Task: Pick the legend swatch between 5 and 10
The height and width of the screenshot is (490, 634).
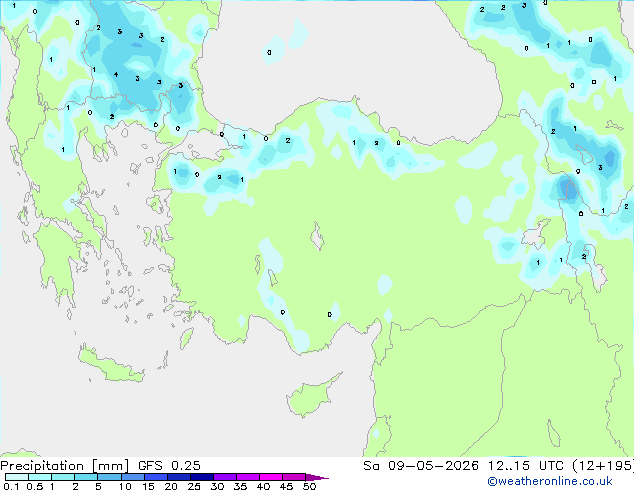Action: coord(110,477)
